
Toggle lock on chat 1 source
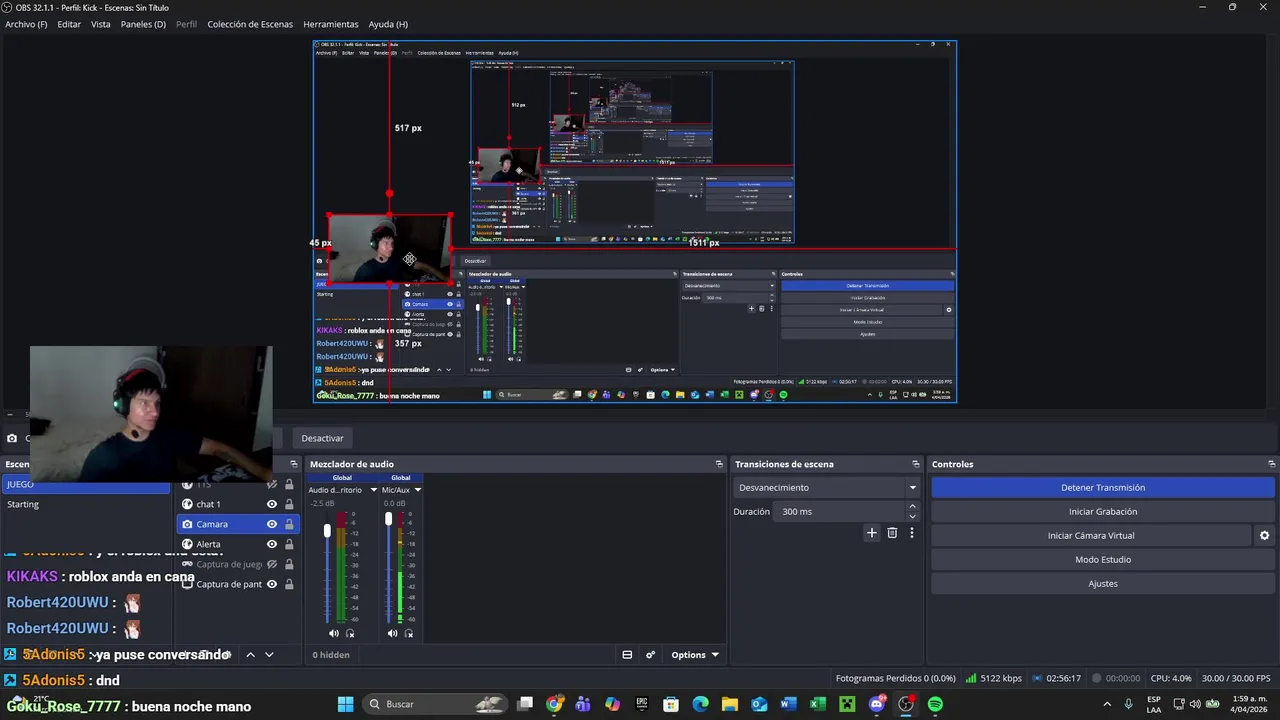pos(289,504)
